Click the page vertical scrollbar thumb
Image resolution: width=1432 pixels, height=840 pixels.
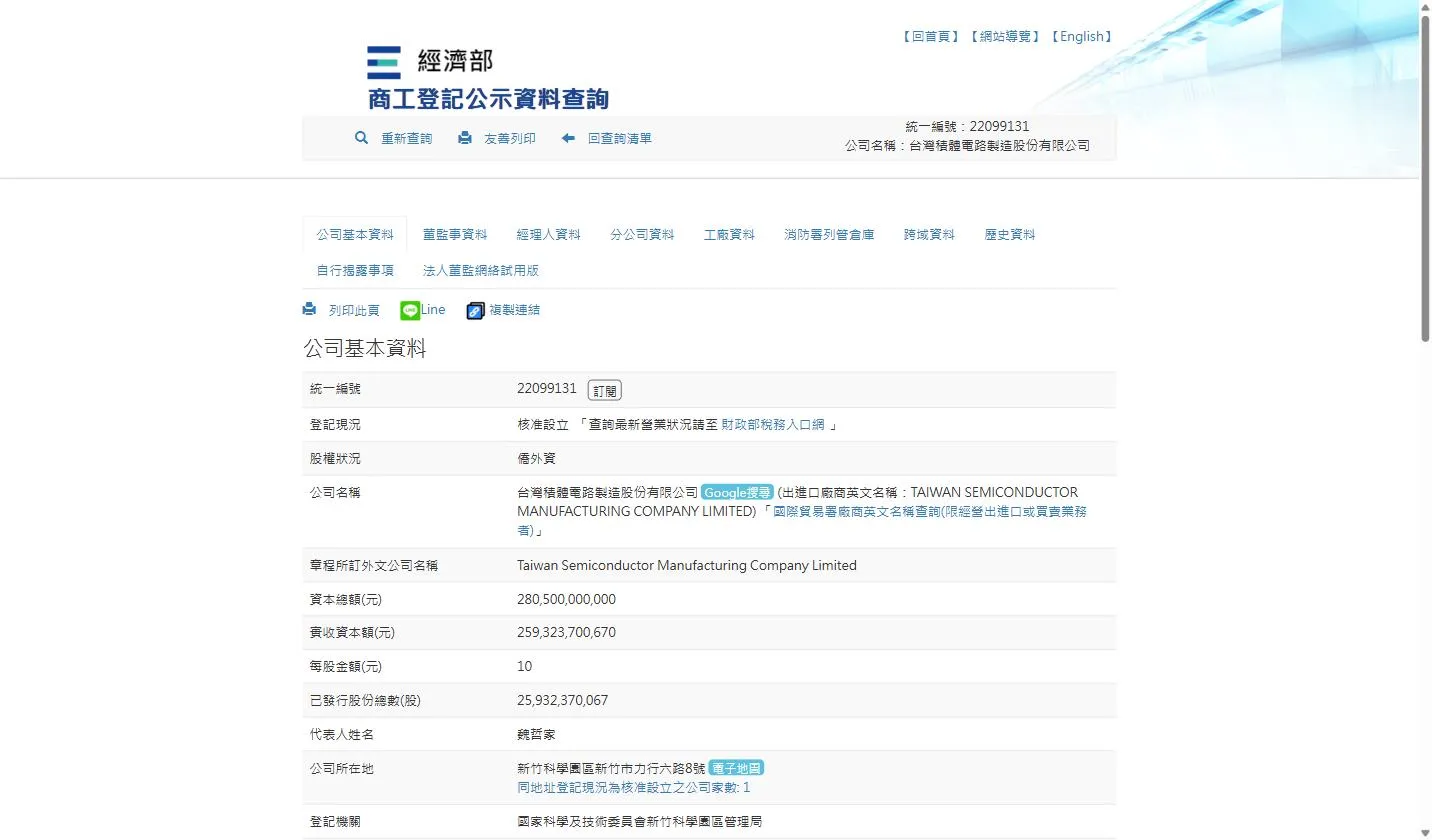[x=1424, y=178]
